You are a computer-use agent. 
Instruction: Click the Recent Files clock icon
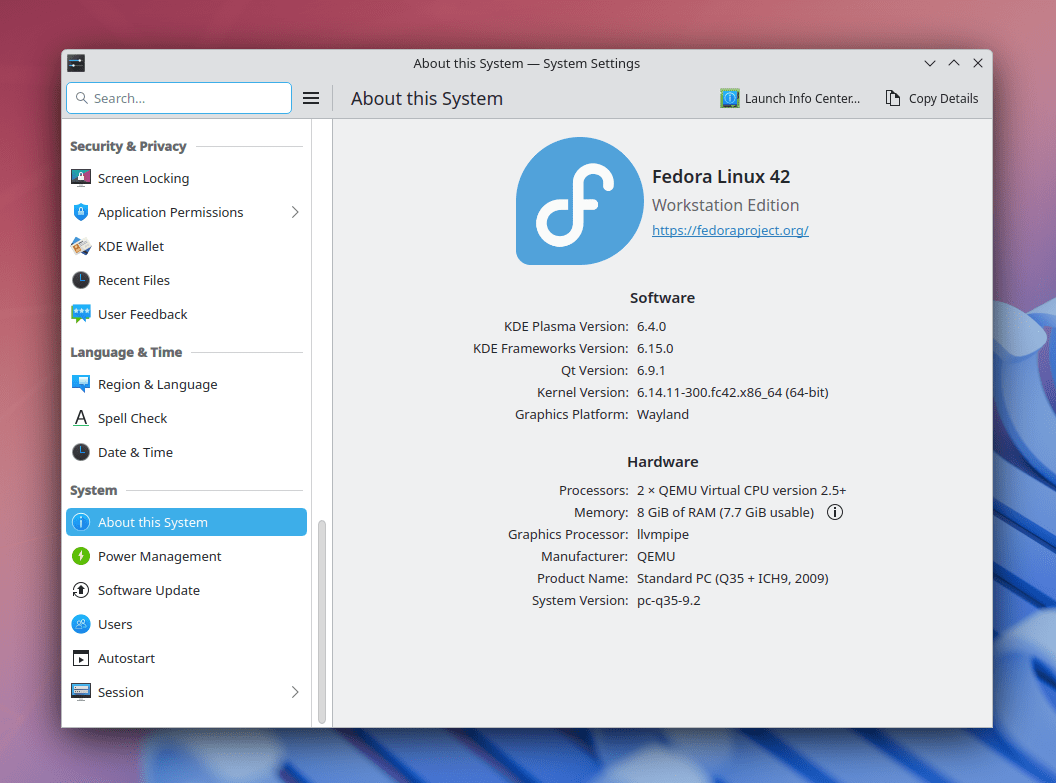(x=81, y=280)
